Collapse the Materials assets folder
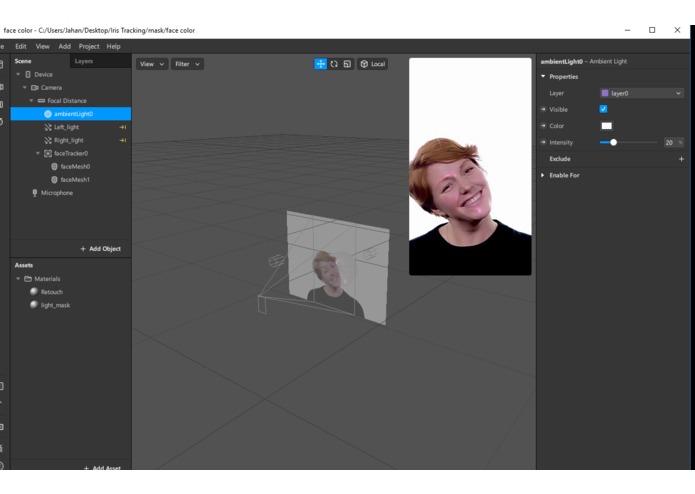This screenshot has width=695, height=494. tap(18, 279)
